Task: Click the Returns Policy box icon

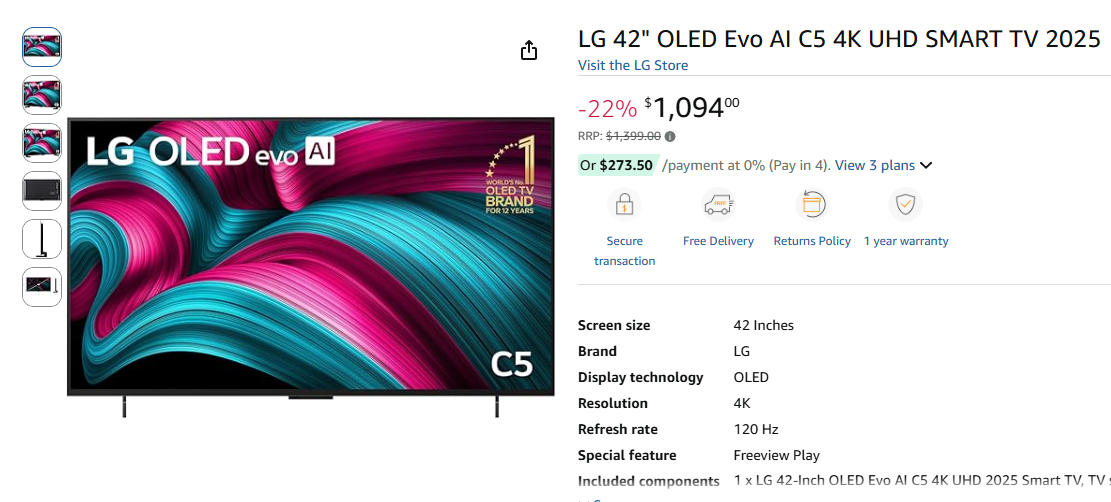Action: coord(811,205)
